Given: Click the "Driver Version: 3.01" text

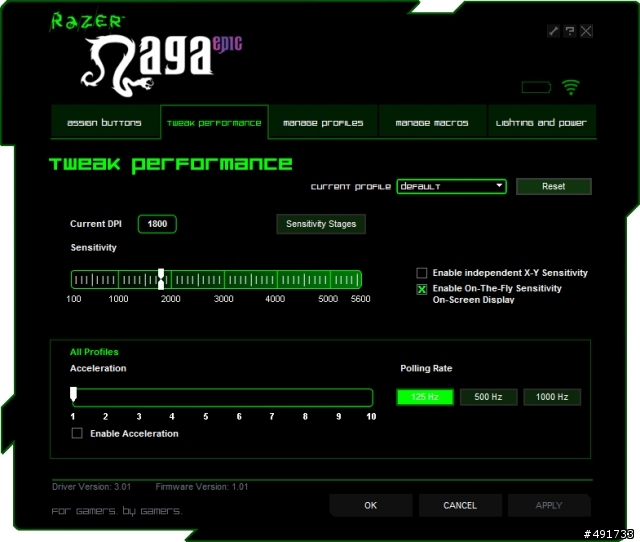Looking at the screenshot, I should coord(91,486).
